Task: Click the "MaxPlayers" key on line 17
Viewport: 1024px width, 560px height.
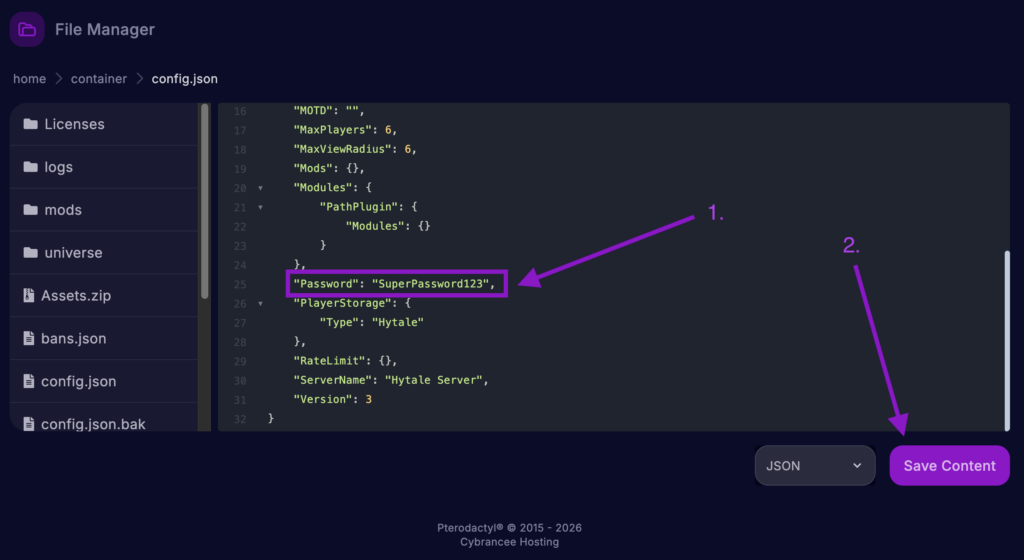Action: click(x=332, y=130)
